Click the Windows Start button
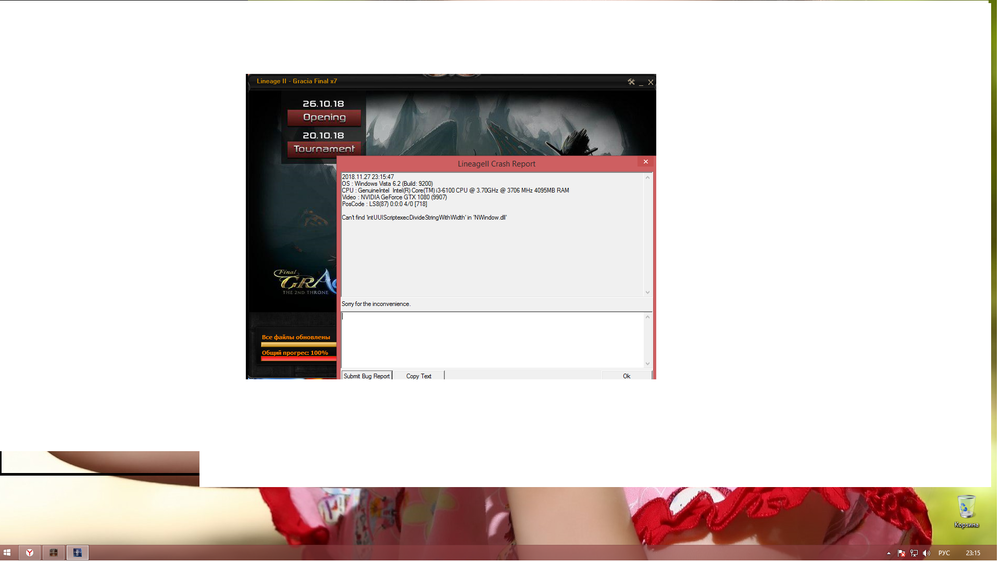This screenshot has width=1000, height=562. coord(7,553)
